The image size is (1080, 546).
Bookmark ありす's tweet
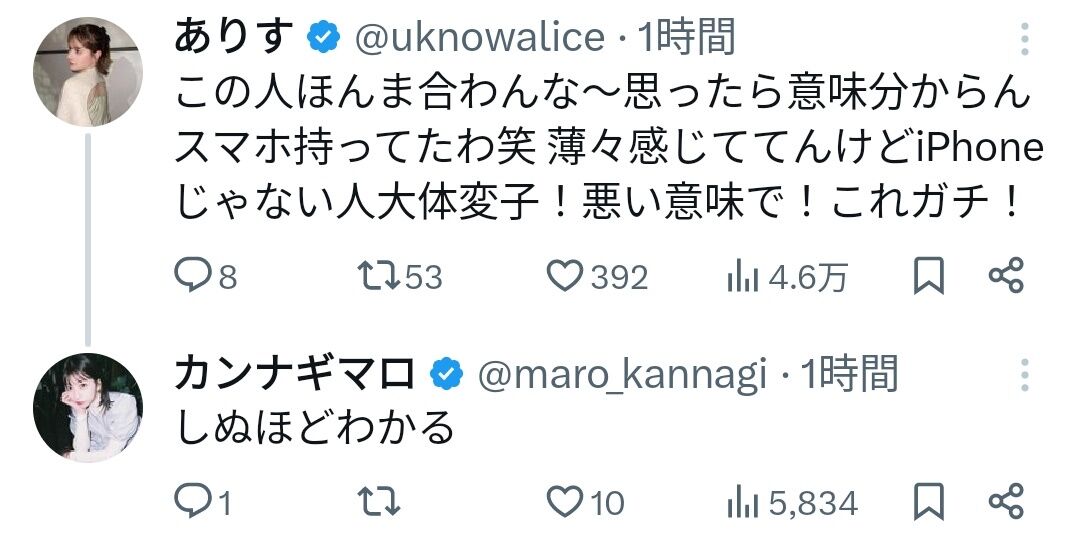click(929, 276)
